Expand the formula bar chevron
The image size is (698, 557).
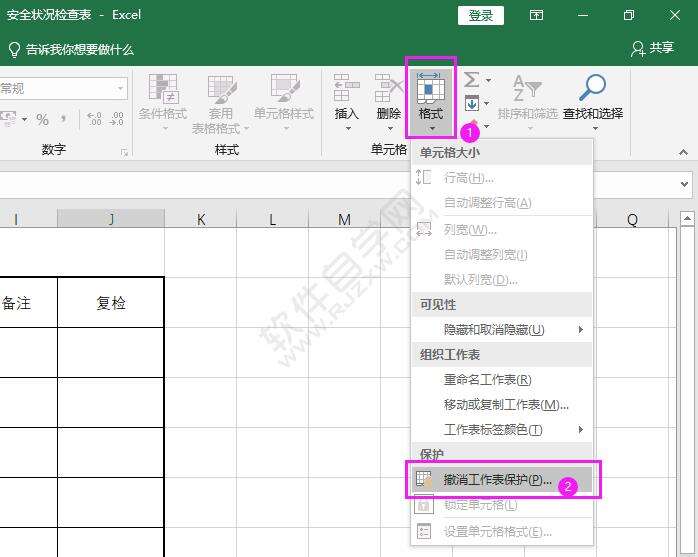(x=685, y=184)
